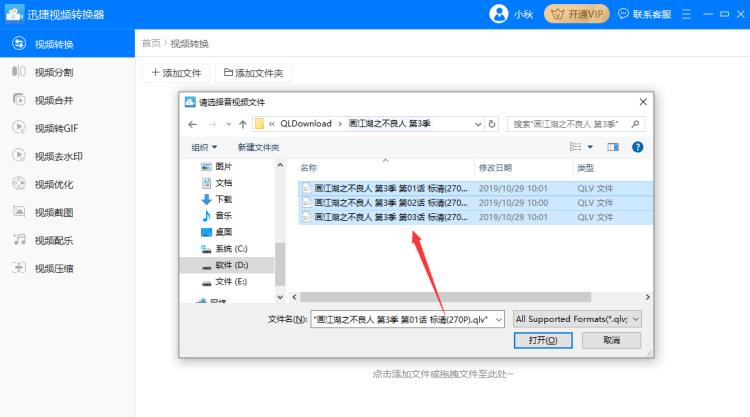Screen dimensions: 750x417
Task: Click the forward arrow in the file dialog
Action: coord(212,124)
